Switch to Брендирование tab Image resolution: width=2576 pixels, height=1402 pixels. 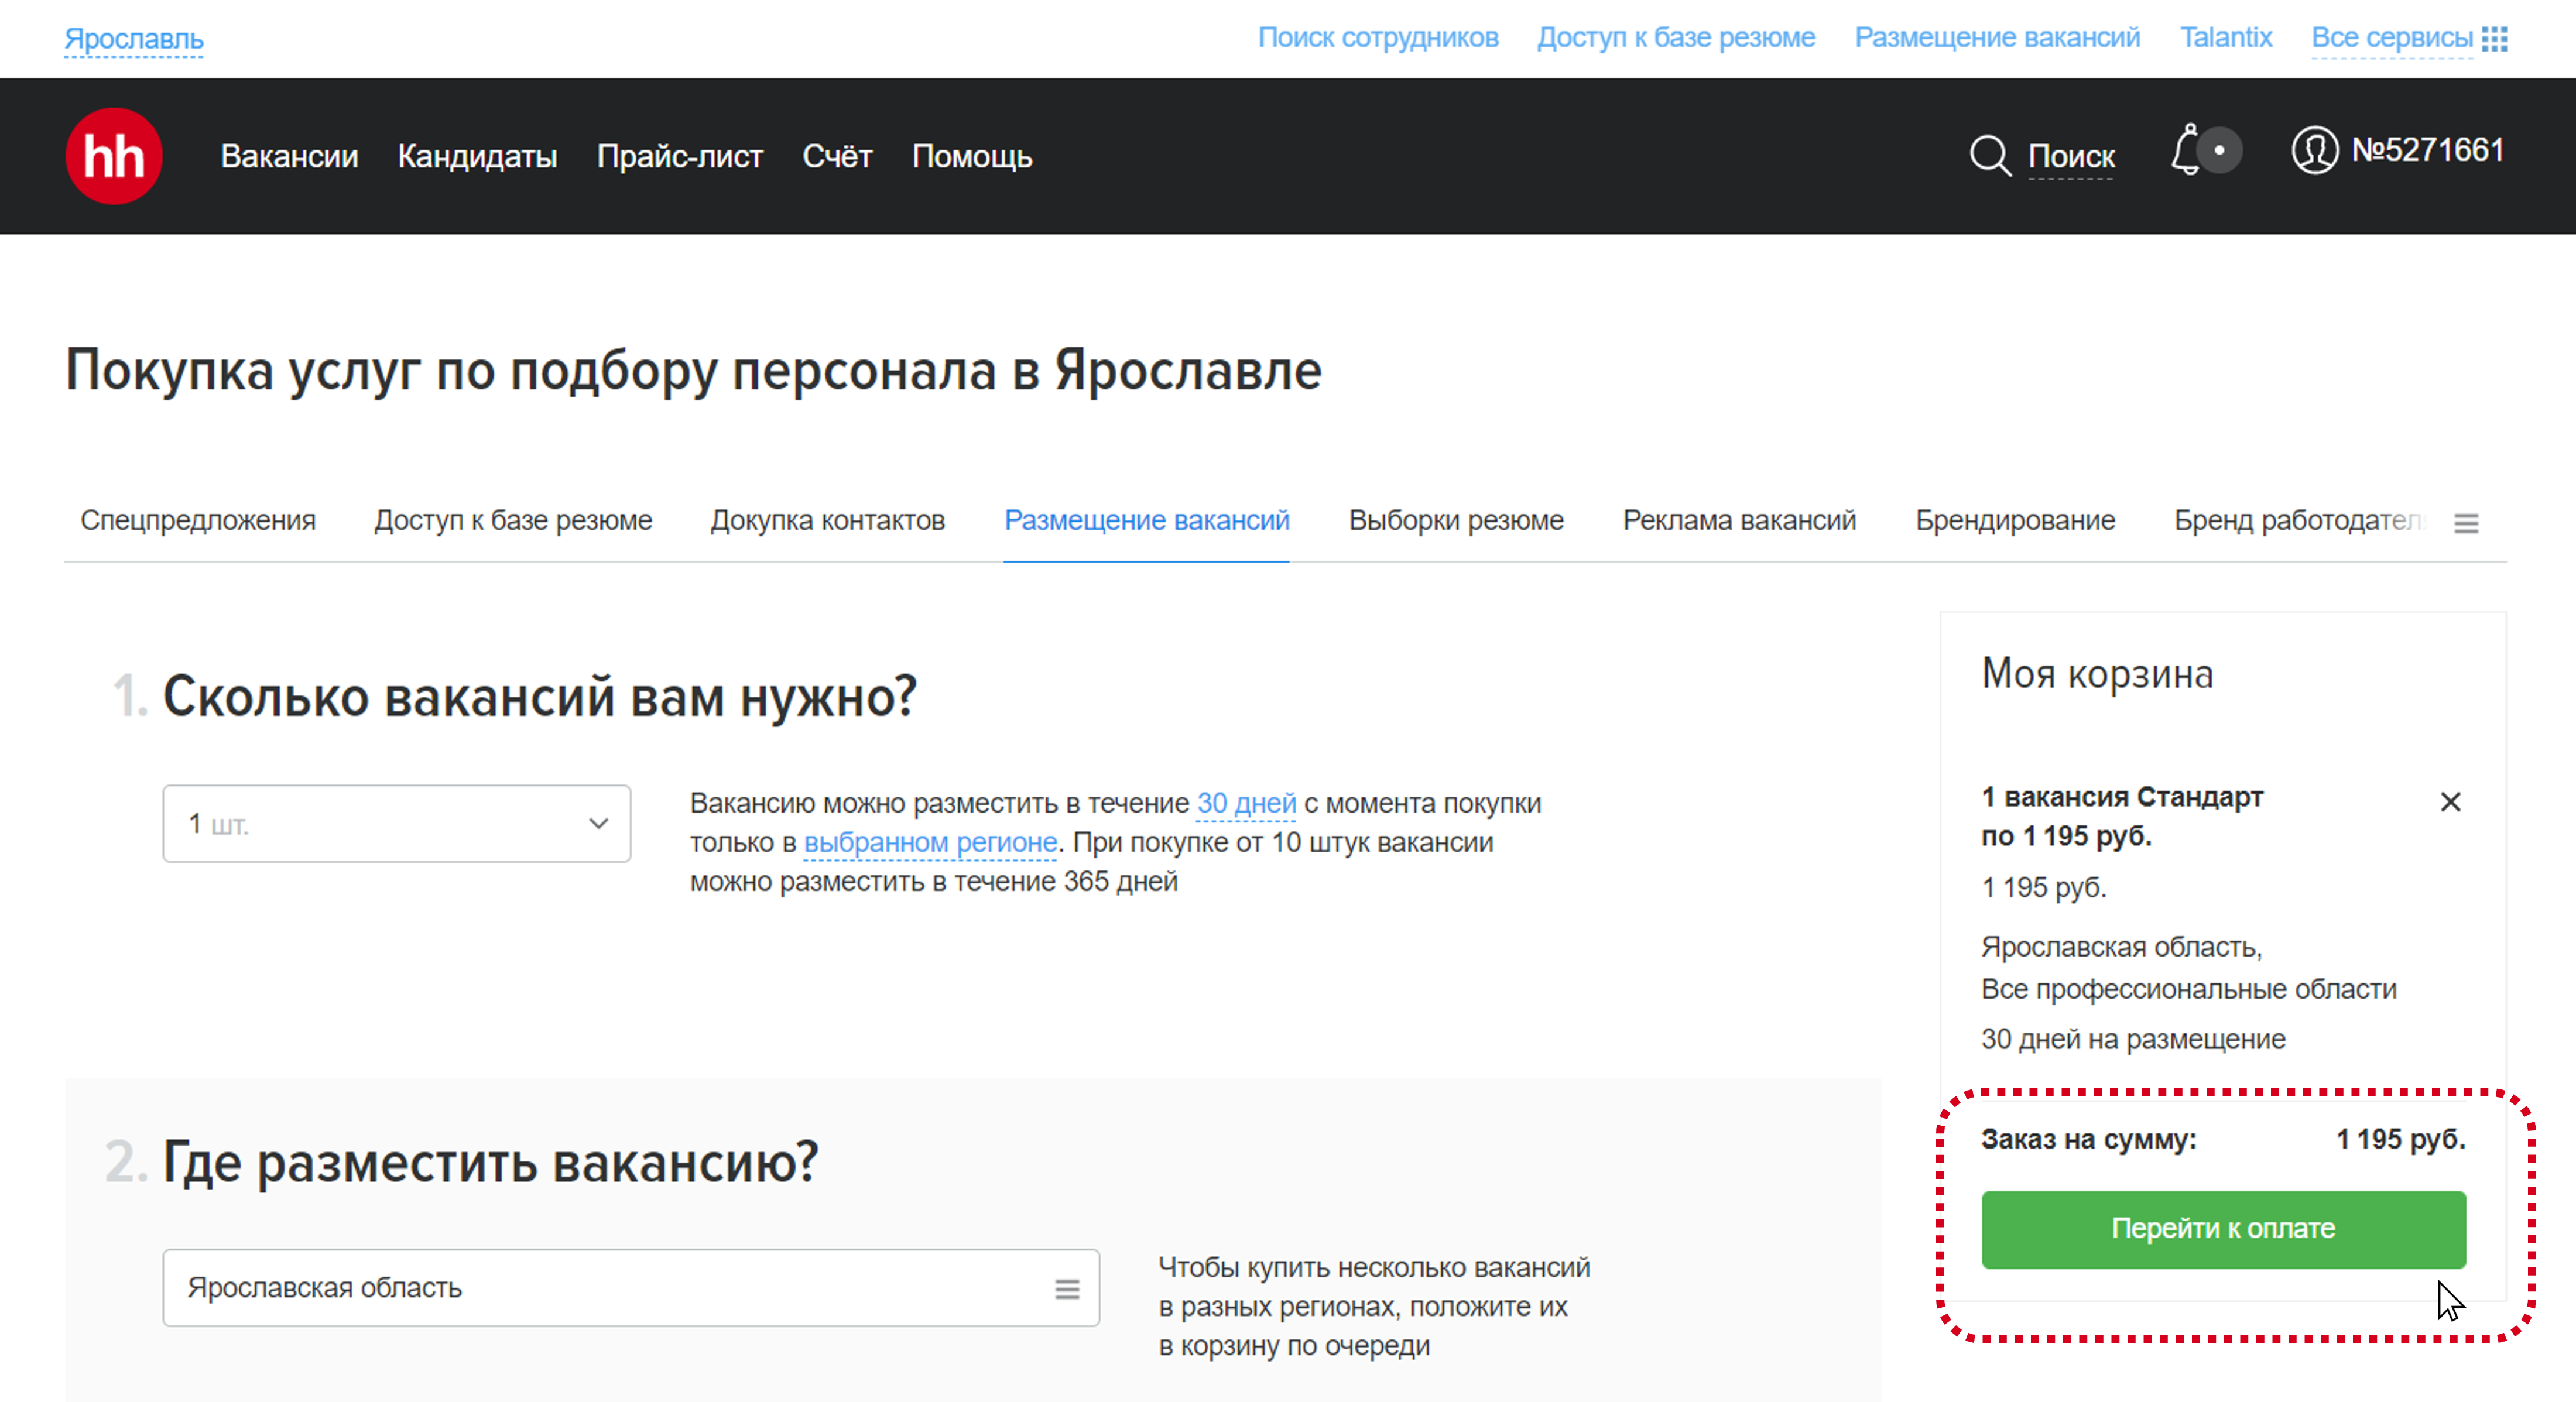(2015, 520)
